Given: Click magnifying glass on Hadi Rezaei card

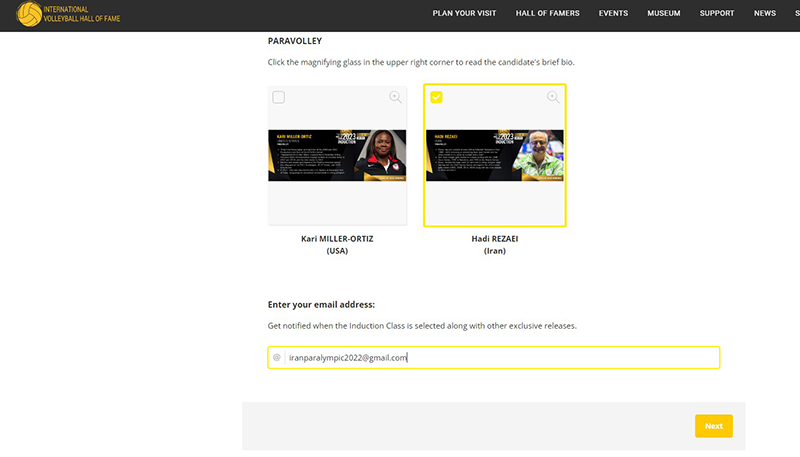Looking at the screenshot, I should point(553,97).
